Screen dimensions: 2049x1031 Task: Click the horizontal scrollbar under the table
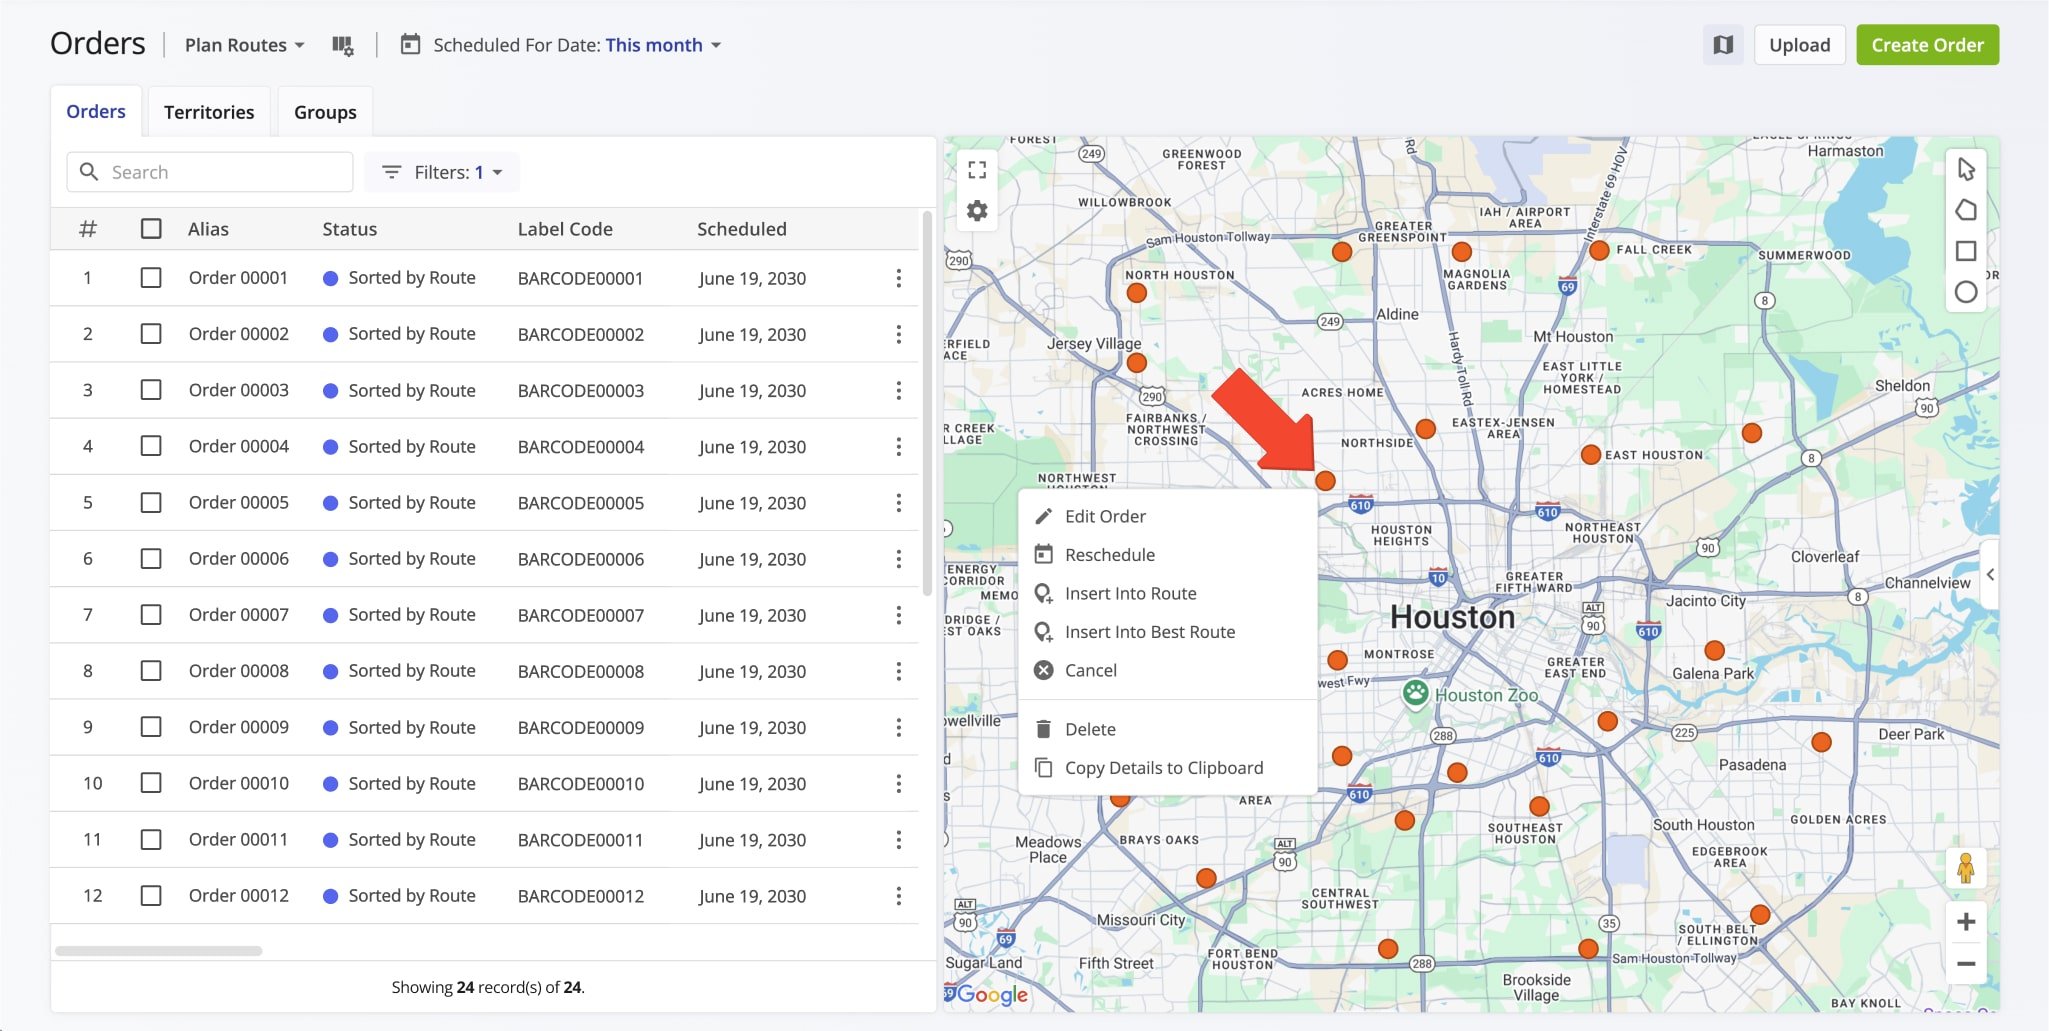pos(159,951)
